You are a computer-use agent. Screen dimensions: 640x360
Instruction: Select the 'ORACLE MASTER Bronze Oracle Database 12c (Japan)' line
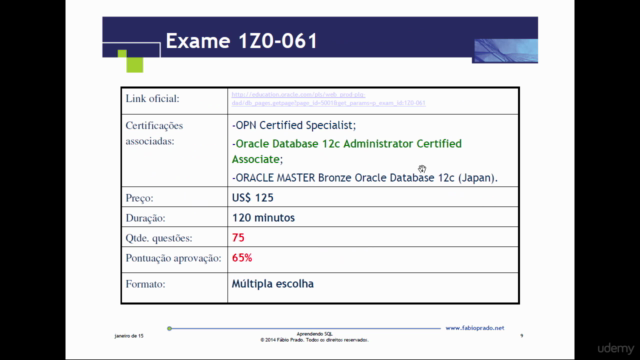pyautogui.click(x=364, y=178)
